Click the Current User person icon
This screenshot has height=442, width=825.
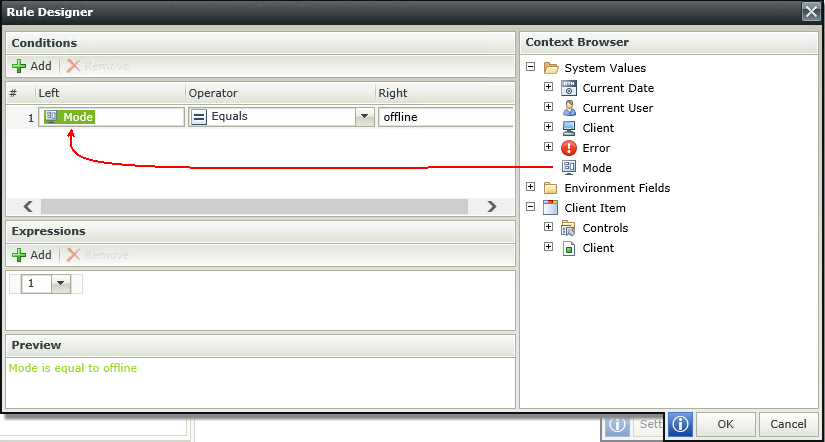point(569,108)
